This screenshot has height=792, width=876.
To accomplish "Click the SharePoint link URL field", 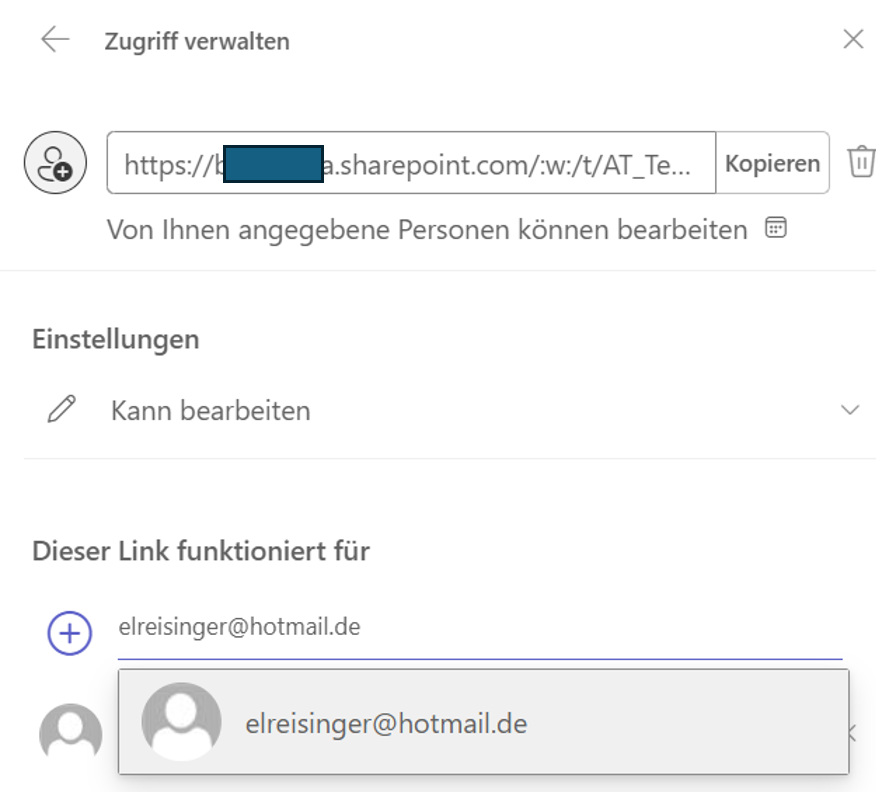I will 410,163.
